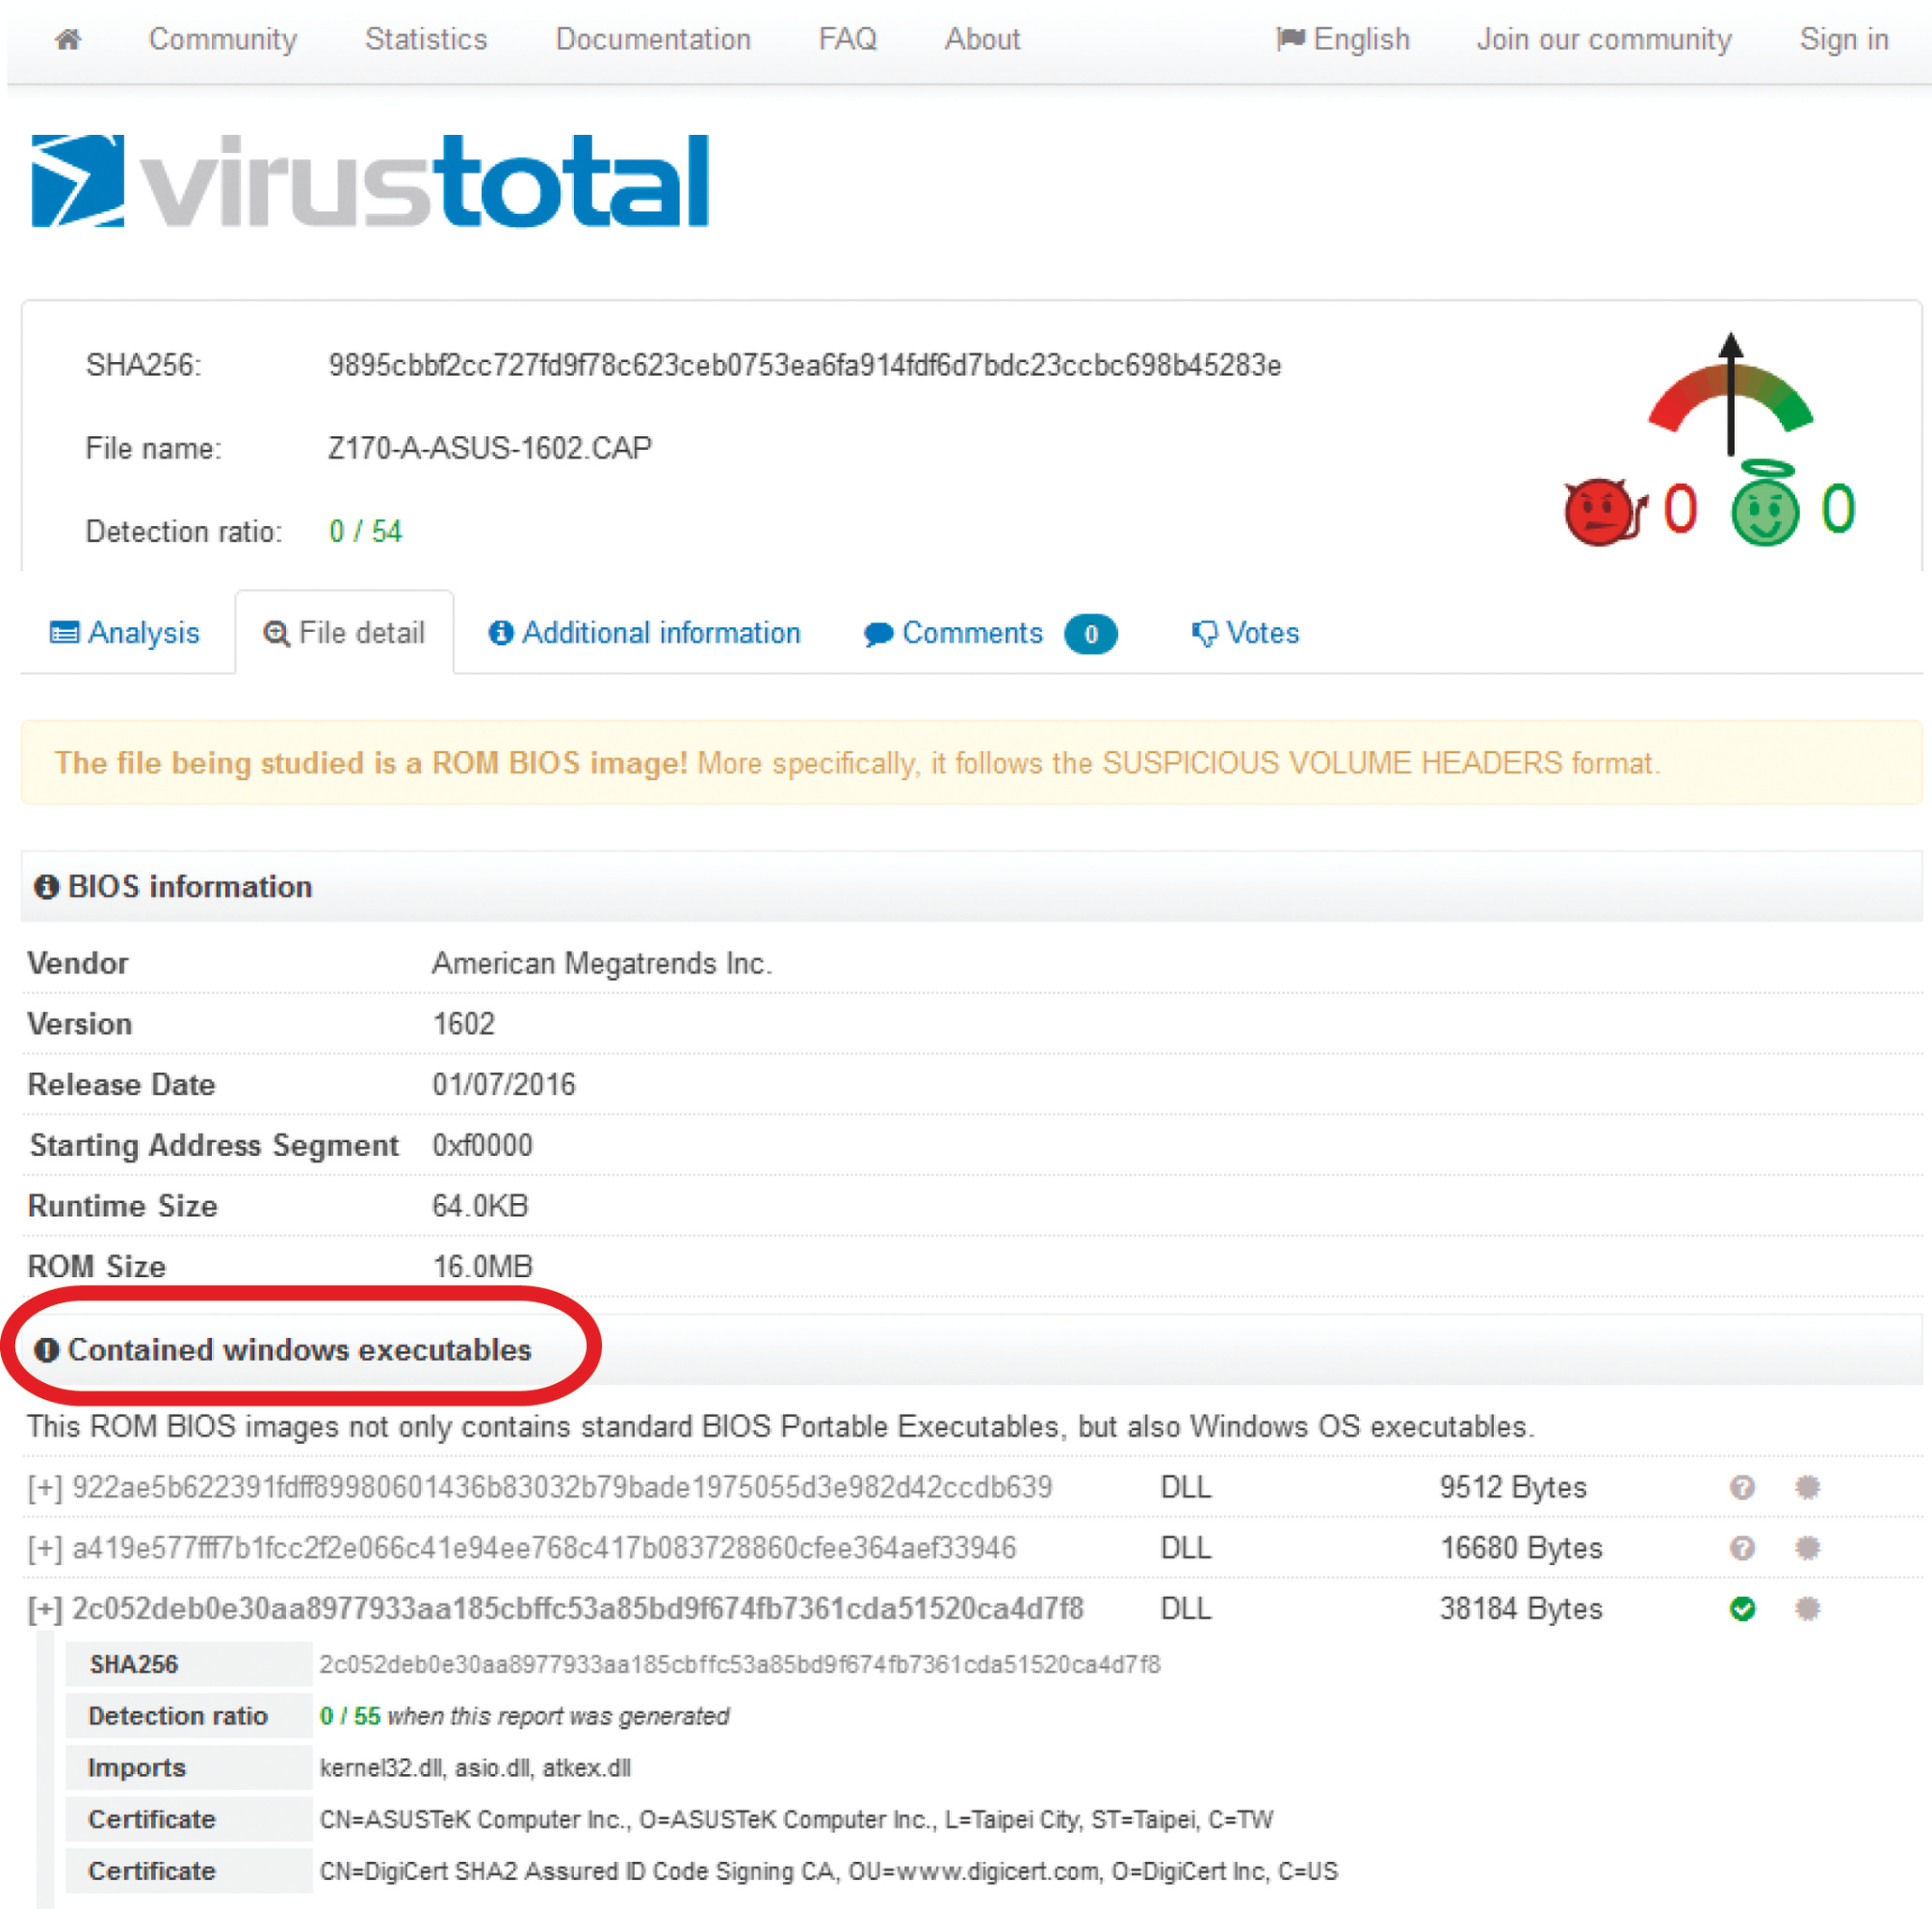Click the green checkmark on 38184 Bytes row
The height and width of the screenshot is (1909, 1932).
tap(1742, 1608)
